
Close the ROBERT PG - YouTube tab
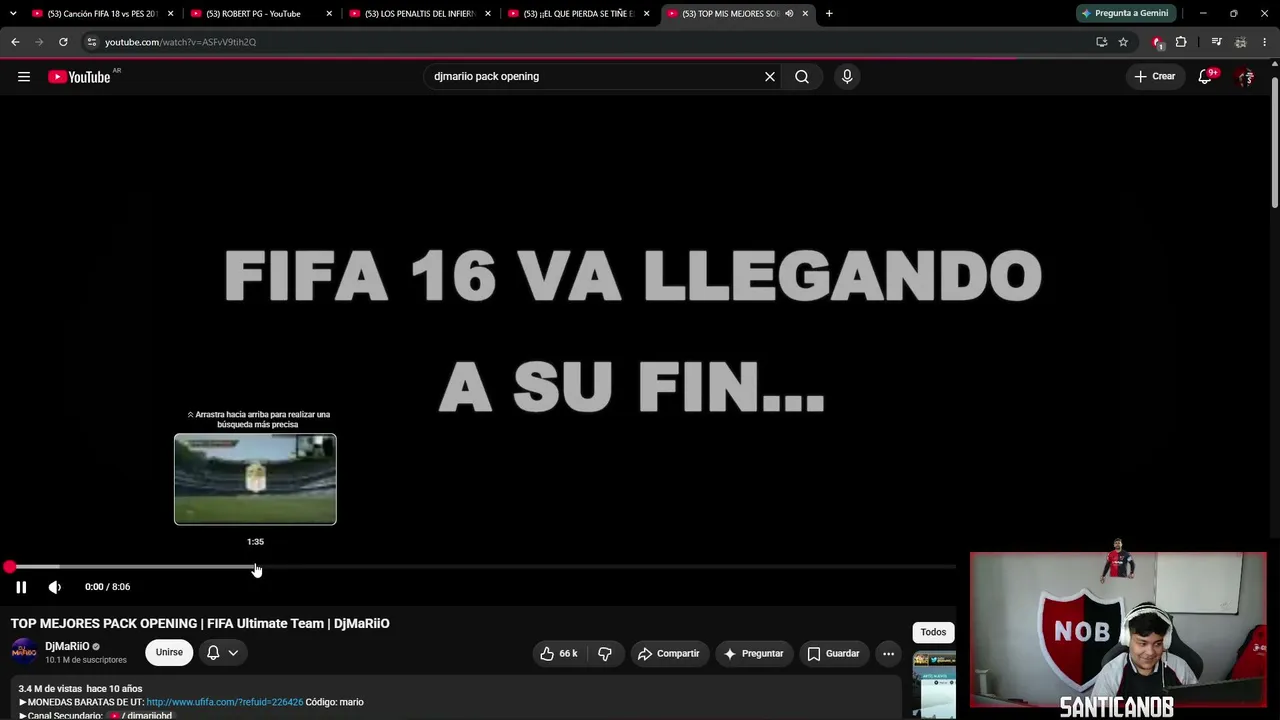(x=329, y=14)
